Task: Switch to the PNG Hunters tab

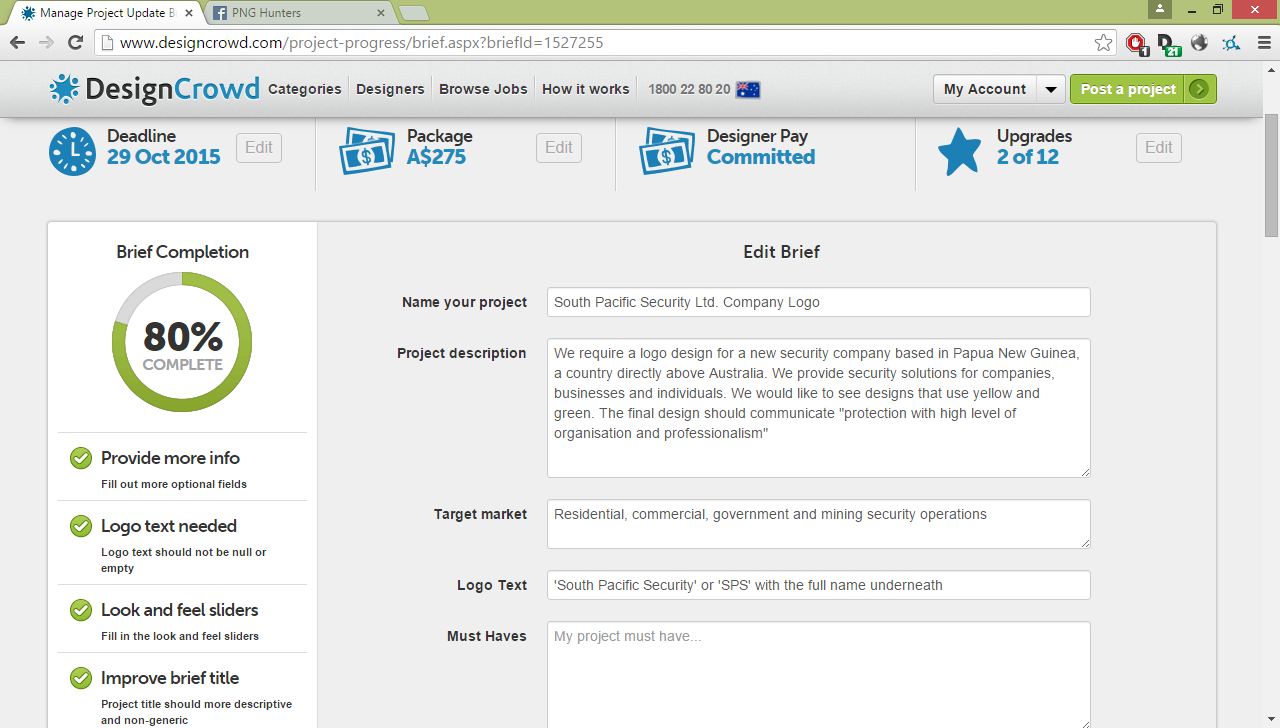Action: click(295, 13)
